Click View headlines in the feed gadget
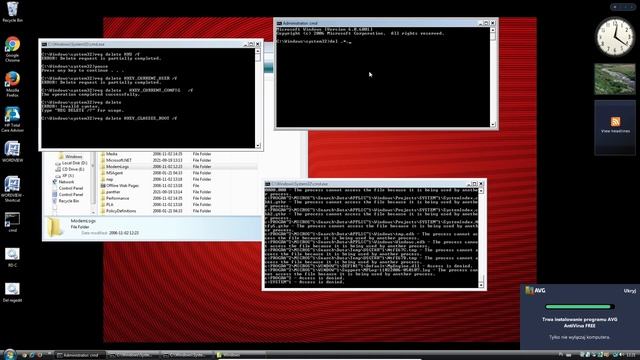This screenshot has height=360, width=640. [616, 131]
